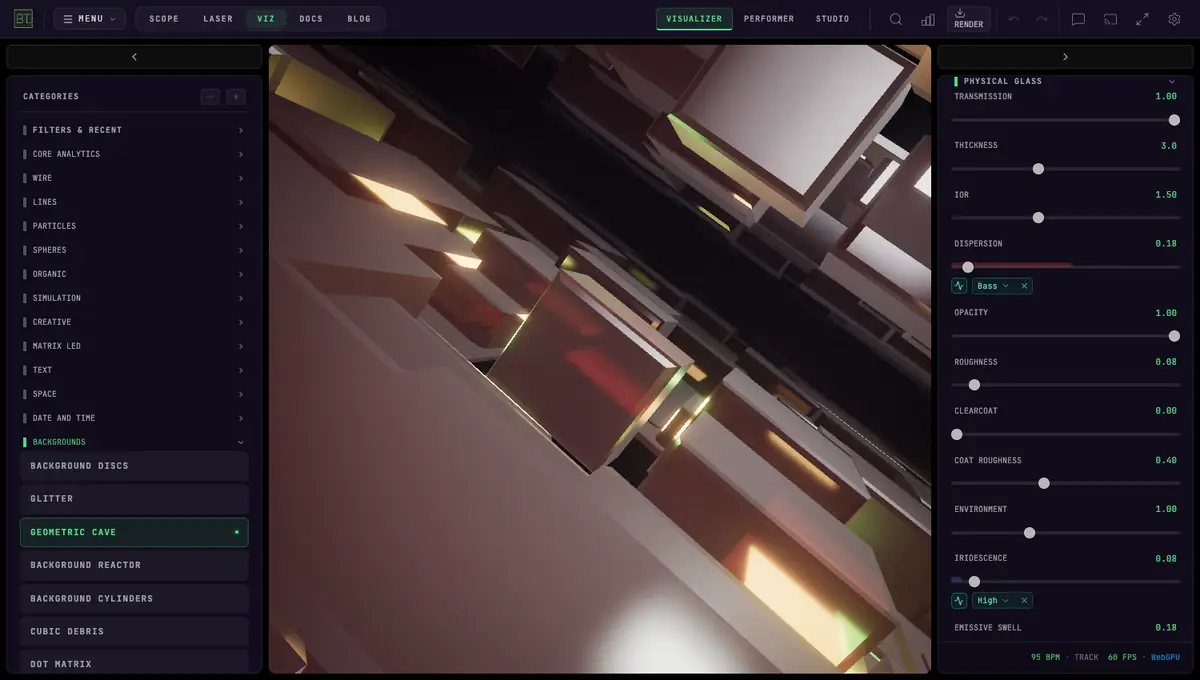1200x680 pixels.
Task: Click the app logo in the top-left corner
Action: (x=23, y=19)
